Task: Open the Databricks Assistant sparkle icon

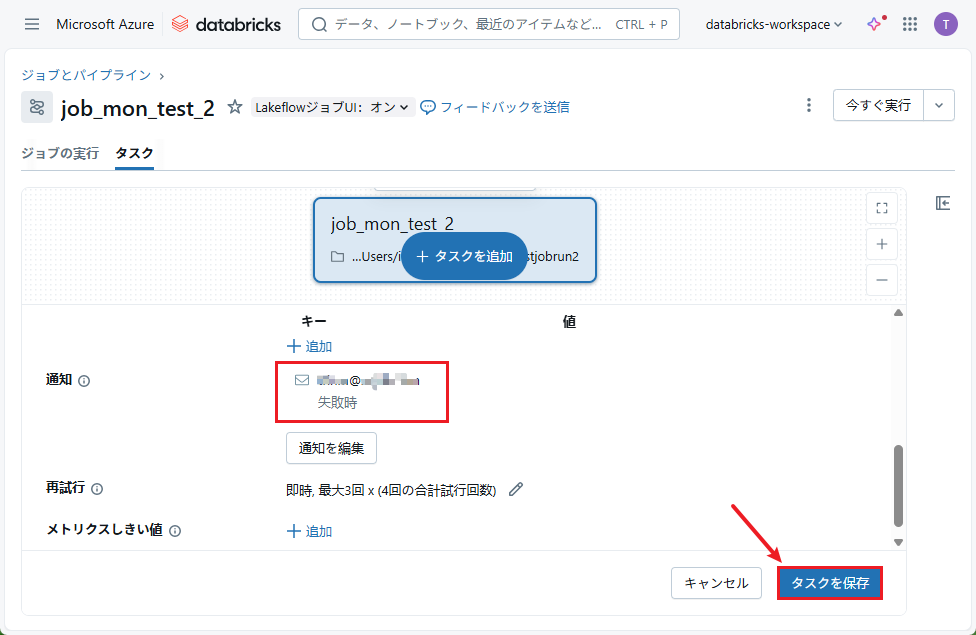Action: [875, 24]
